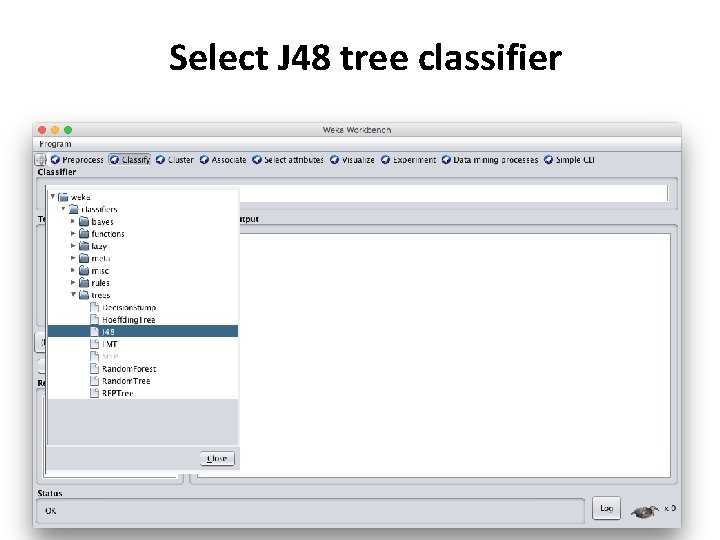Click the yellow macOS minimize button

click(55, 130)
